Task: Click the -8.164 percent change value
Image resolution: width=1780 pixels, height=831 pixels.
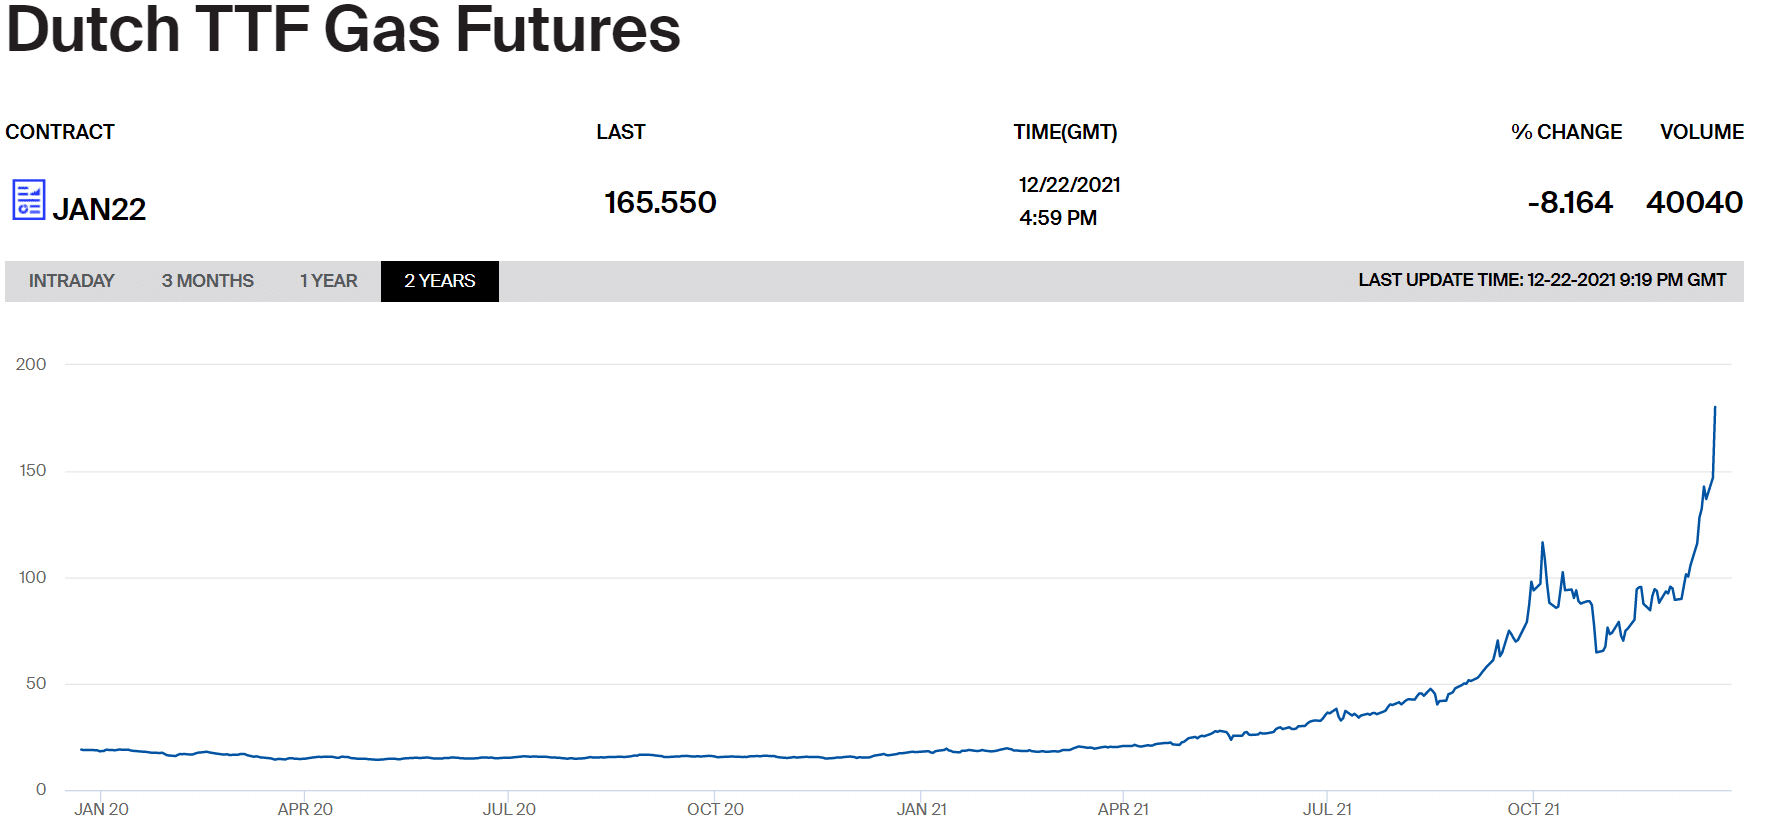Action: [x=1570, y=202]
